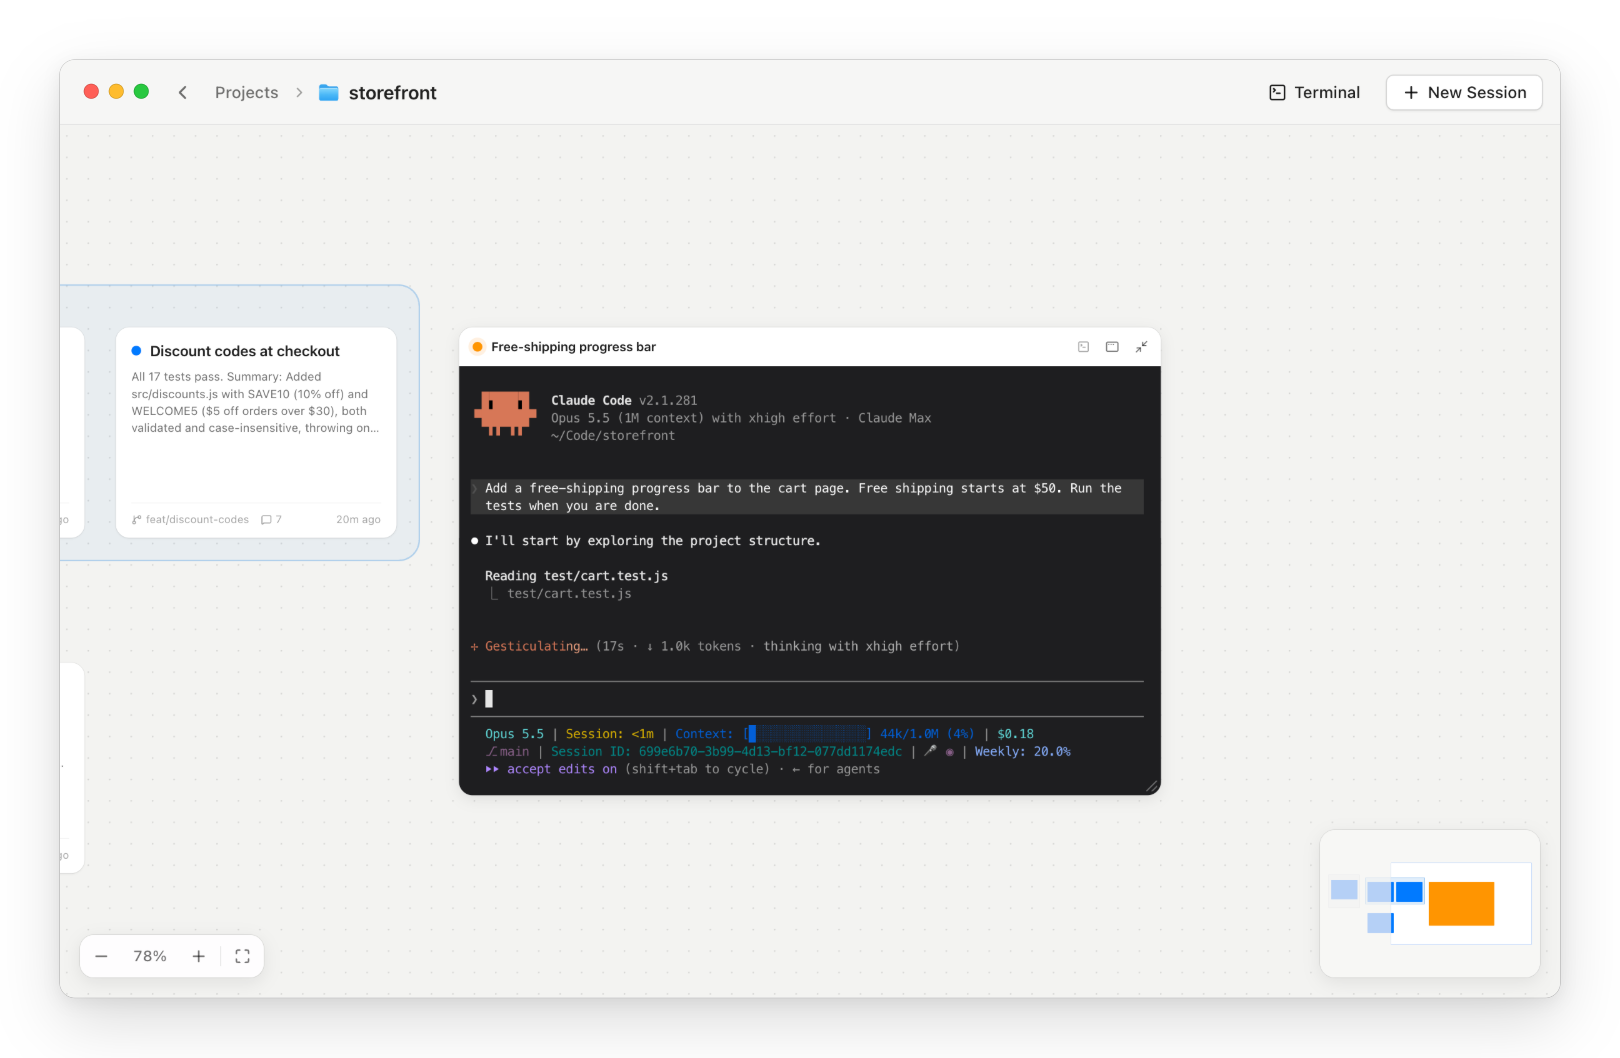Focus the terminal prompt input line

(x=807, y=699)
